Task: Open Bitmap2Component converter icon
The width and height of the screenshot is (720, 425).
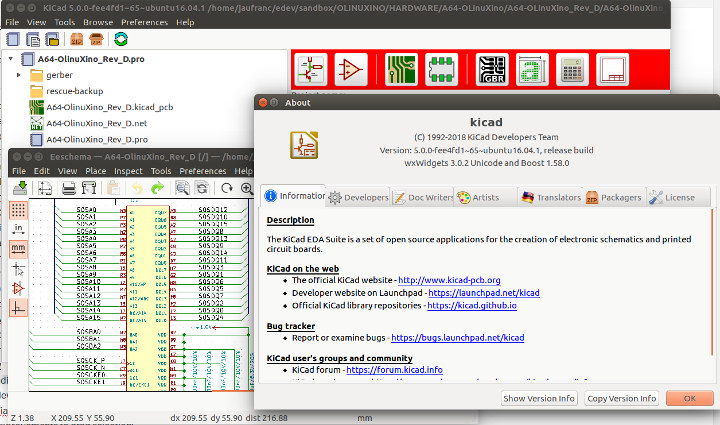Action: (x=532, y=69)
